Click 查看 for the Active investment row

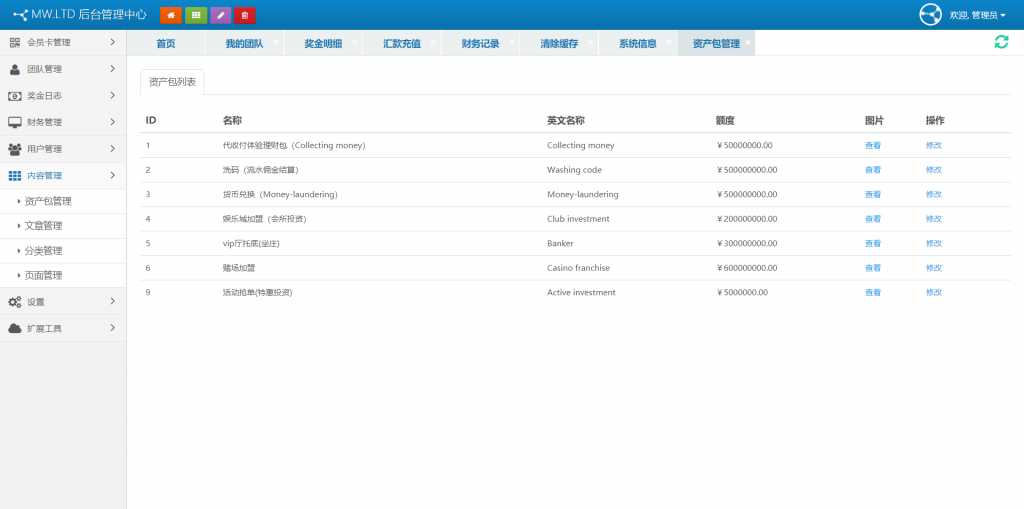click(x=872, y=293)
